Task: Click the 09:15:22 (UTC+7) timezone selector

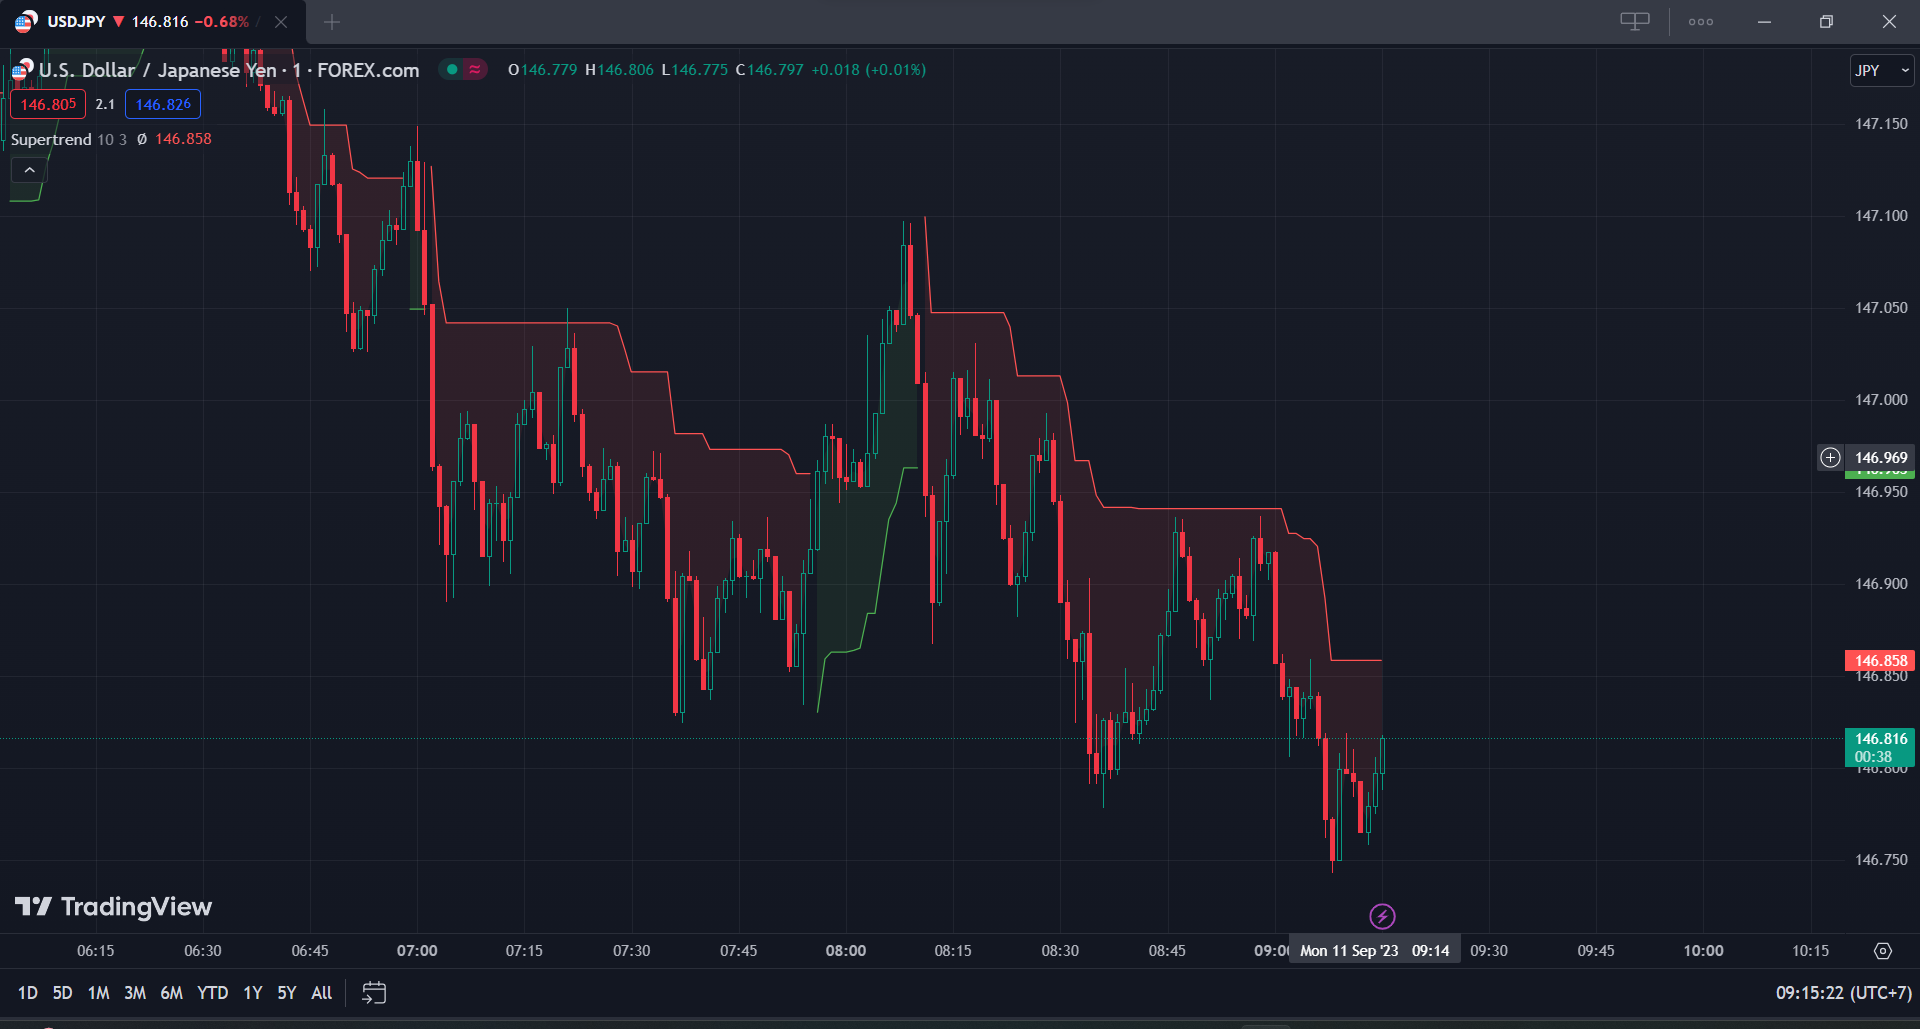Action: coord(1842,993)
